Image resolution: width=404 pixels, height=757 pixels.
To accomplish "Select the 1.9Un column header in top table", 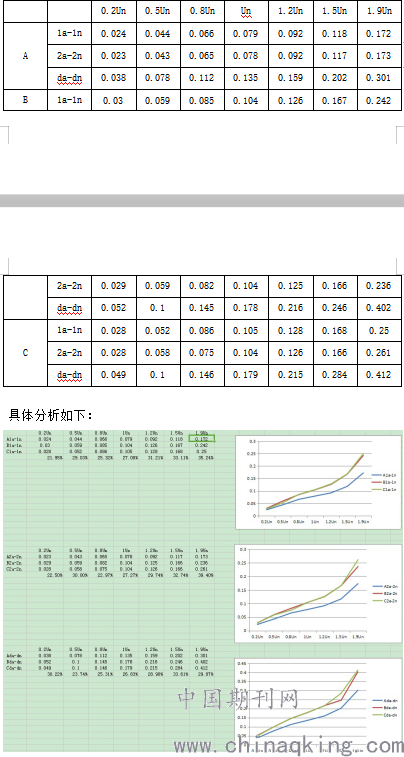I will (x=379, y=11).
